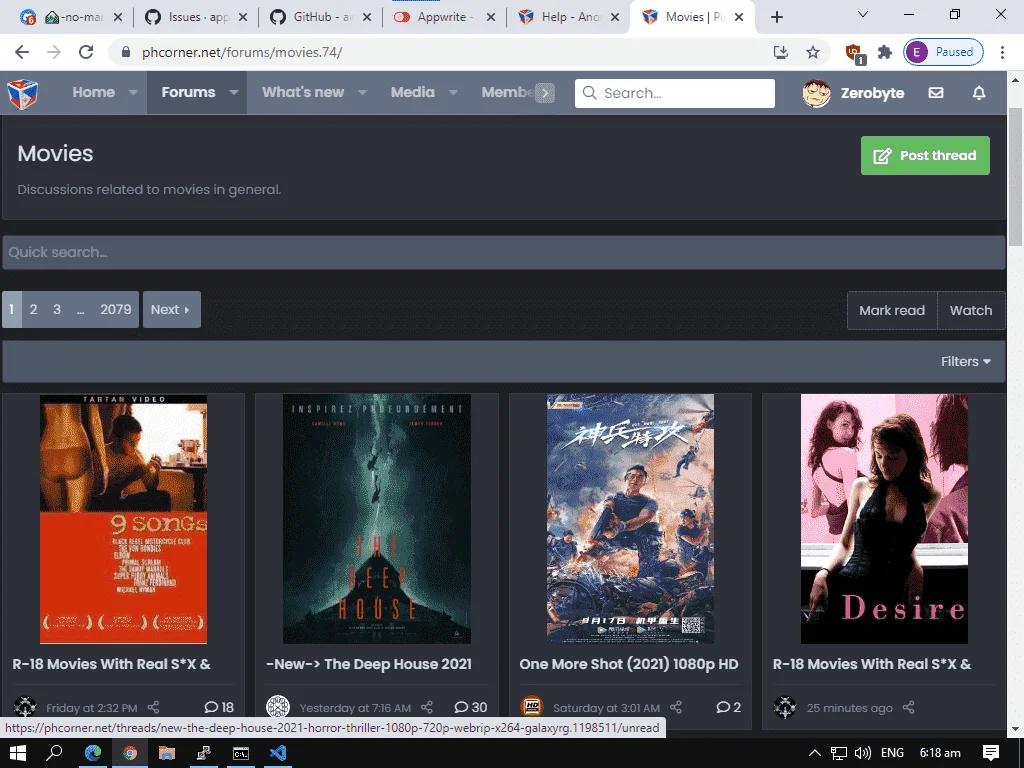Open The Deep House 2021 thread title

tap(368, 664)
